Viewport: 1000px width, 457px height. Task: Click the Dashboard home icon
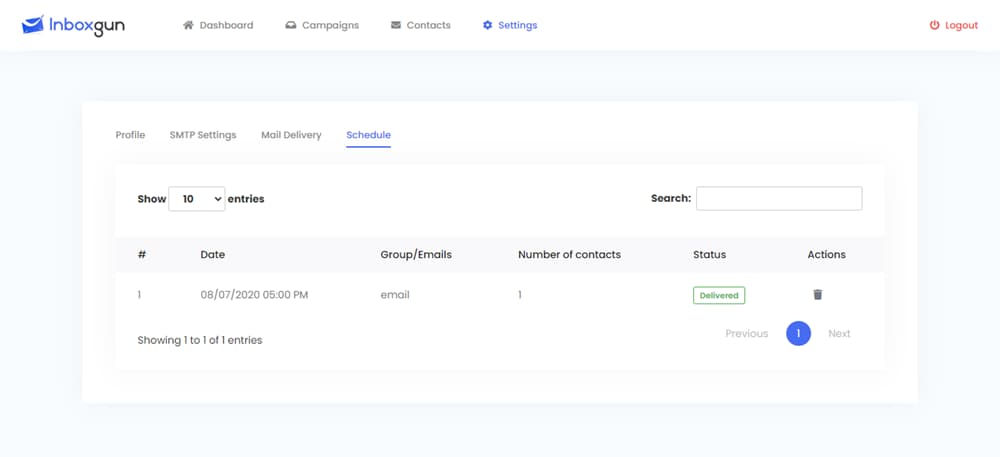pos(188,25)
